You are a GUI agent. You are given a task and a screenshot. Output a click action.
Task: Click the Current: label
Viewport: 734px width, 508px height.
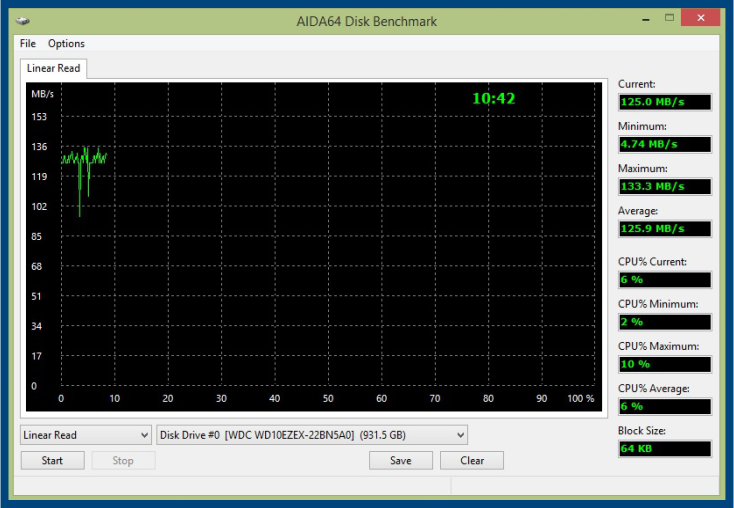pos(637,84)
